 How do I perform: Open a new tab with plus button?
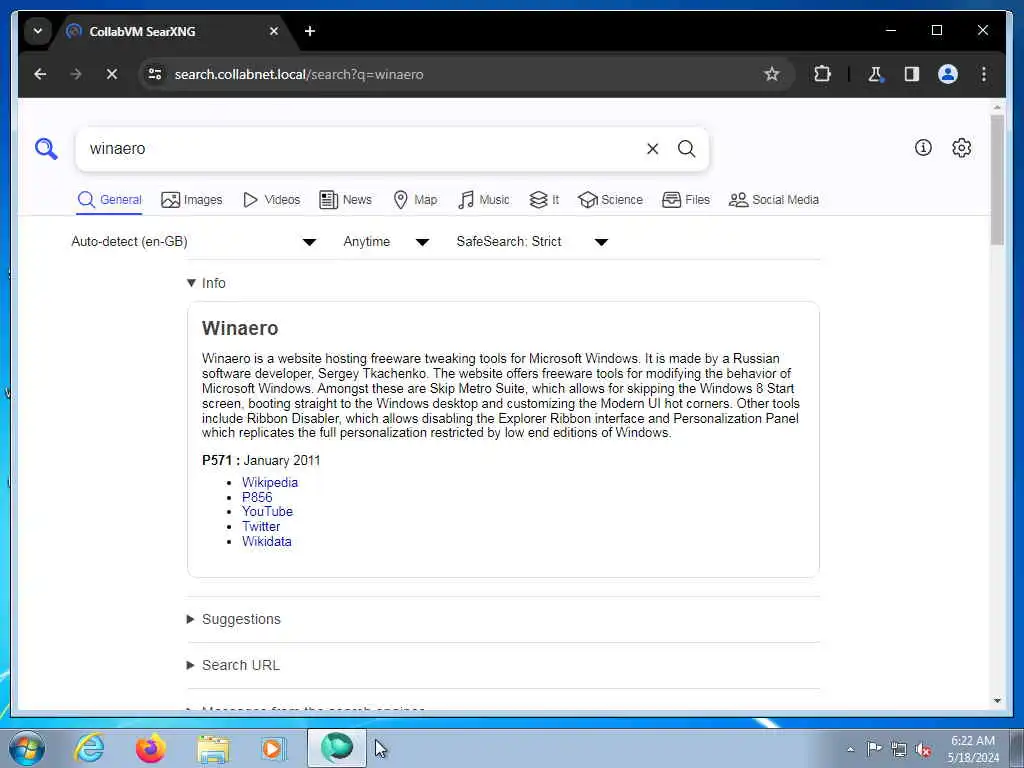[310, 31]
